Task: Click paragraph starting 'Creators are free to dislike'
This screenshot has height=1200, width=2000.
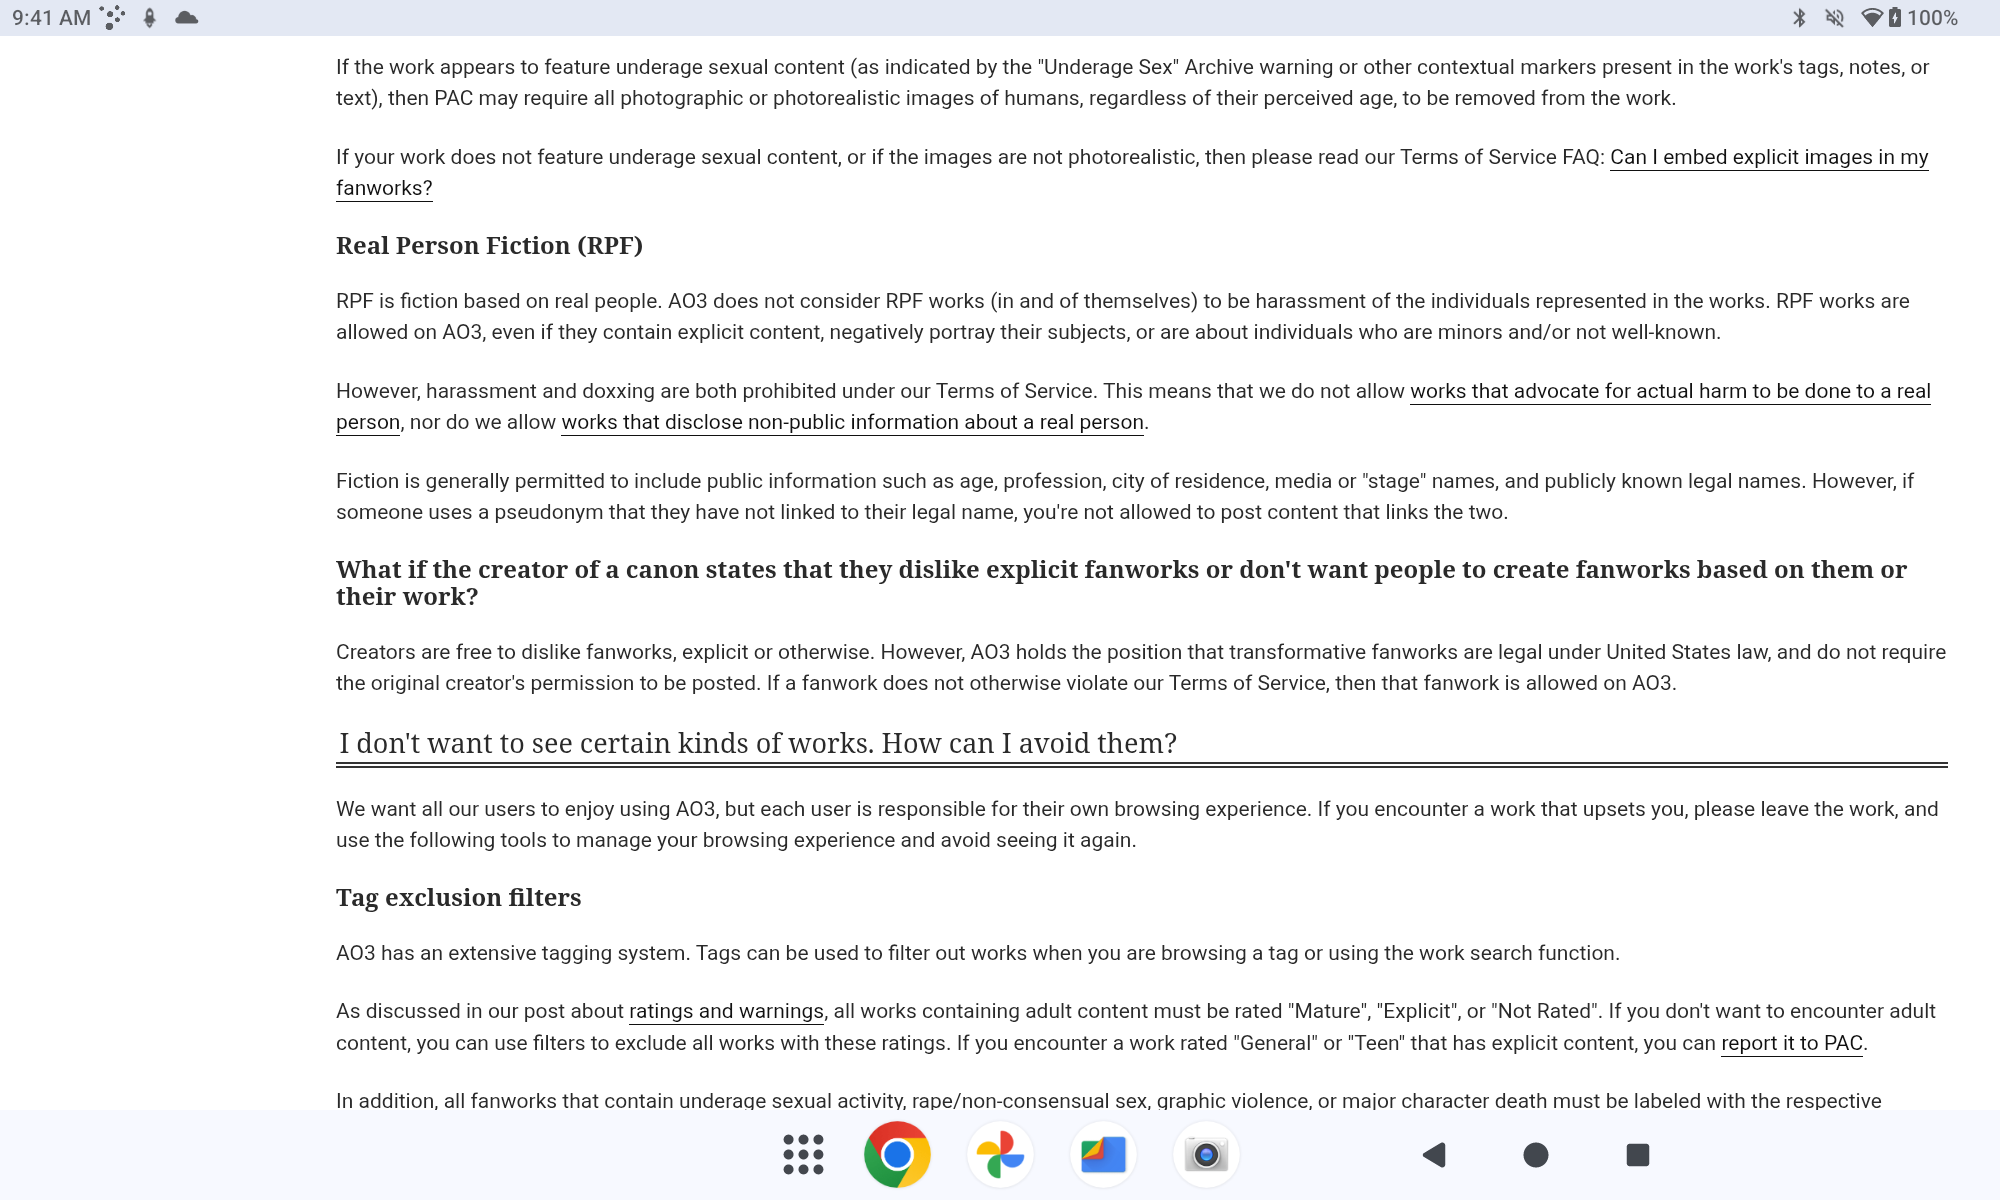Action: click(x=1141, y=667)
